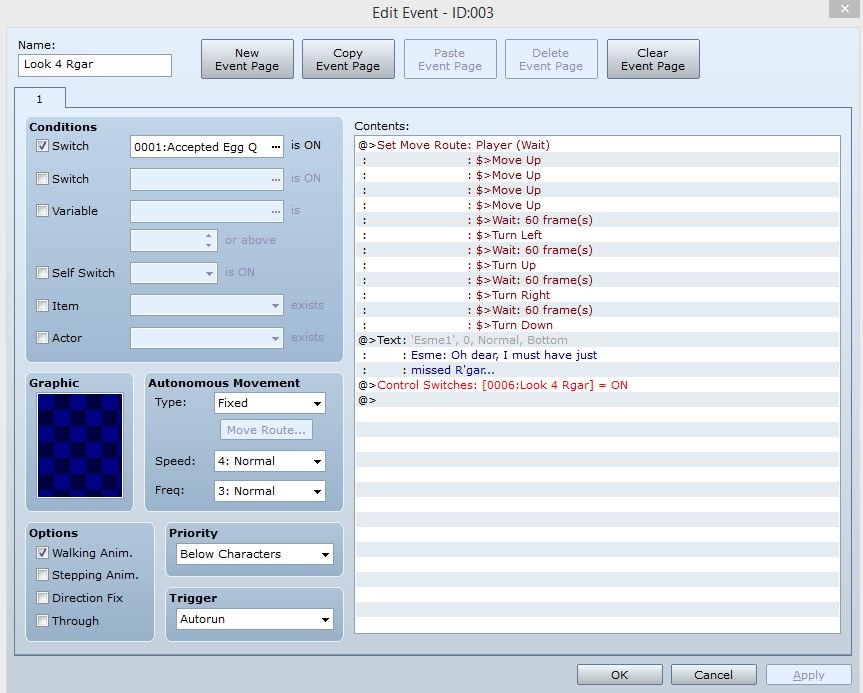The image size is (863, 693).
Task: Open the Item condition dropdown
Action: pyautogui.click(x=207, y=305)
